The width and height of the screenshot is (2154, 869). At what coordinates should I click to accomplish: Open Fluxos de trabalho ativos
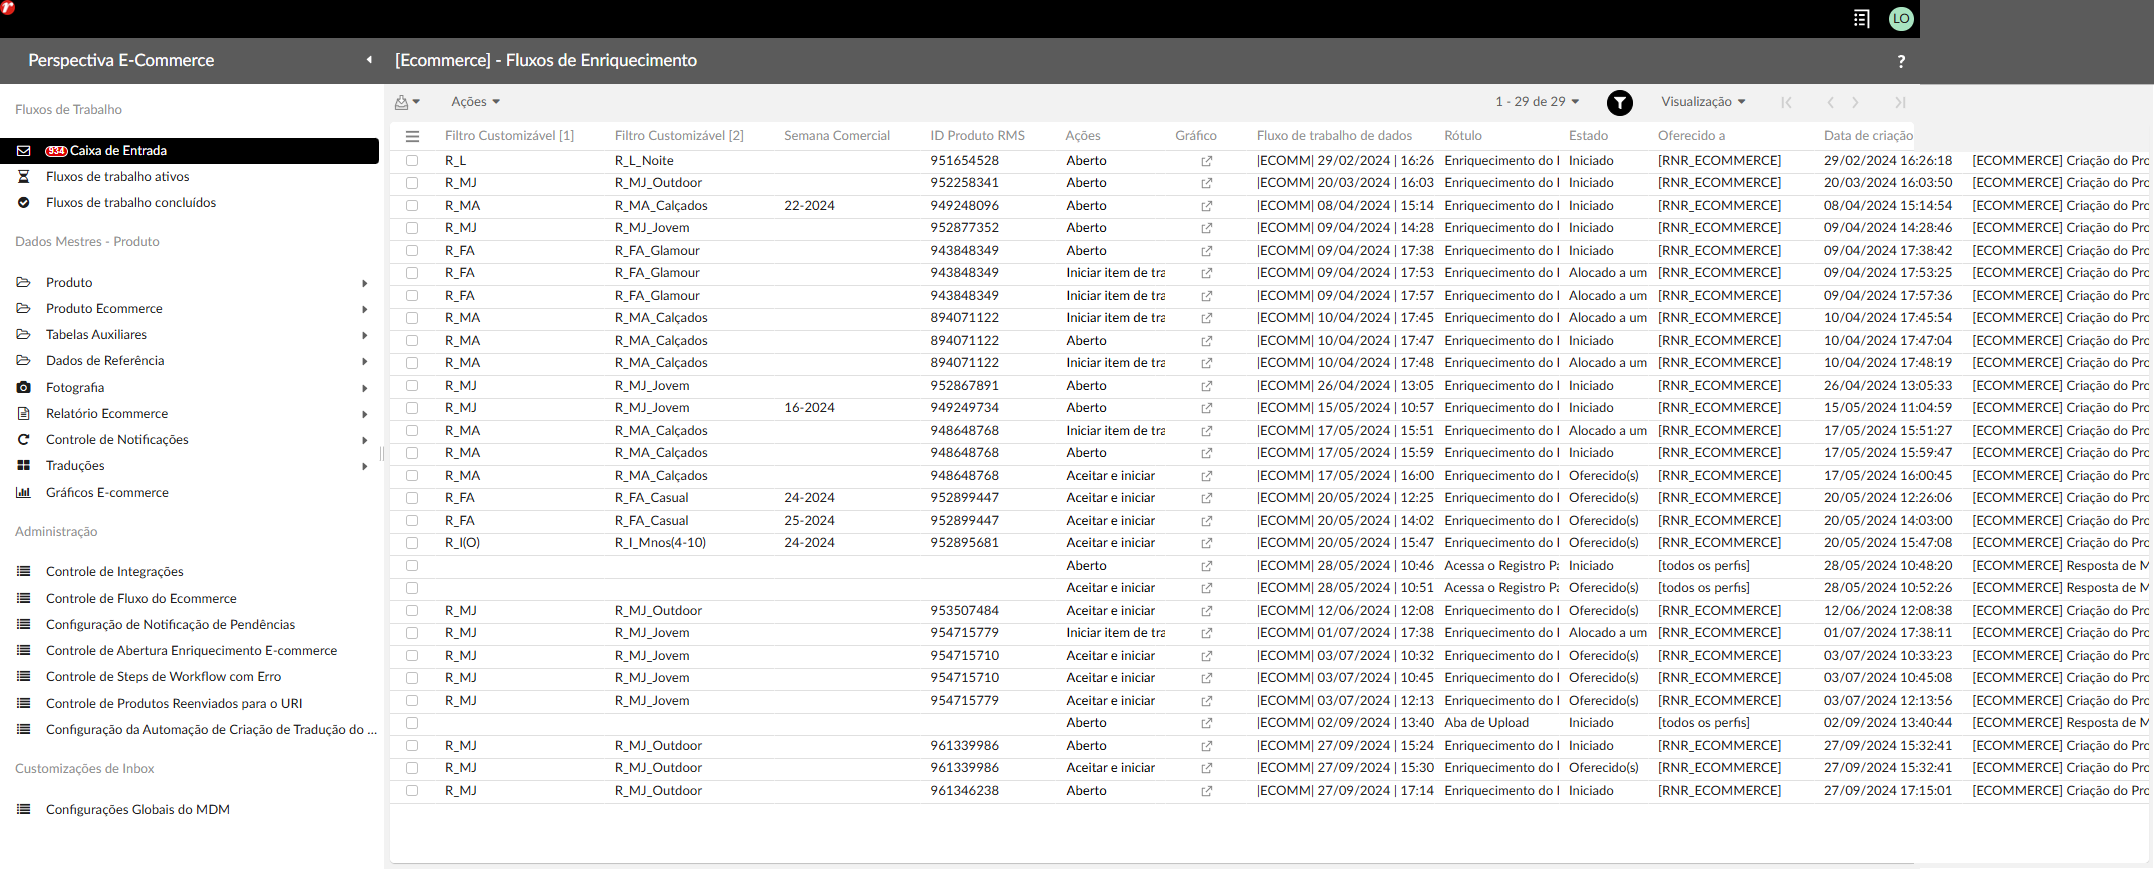[117, 177]
